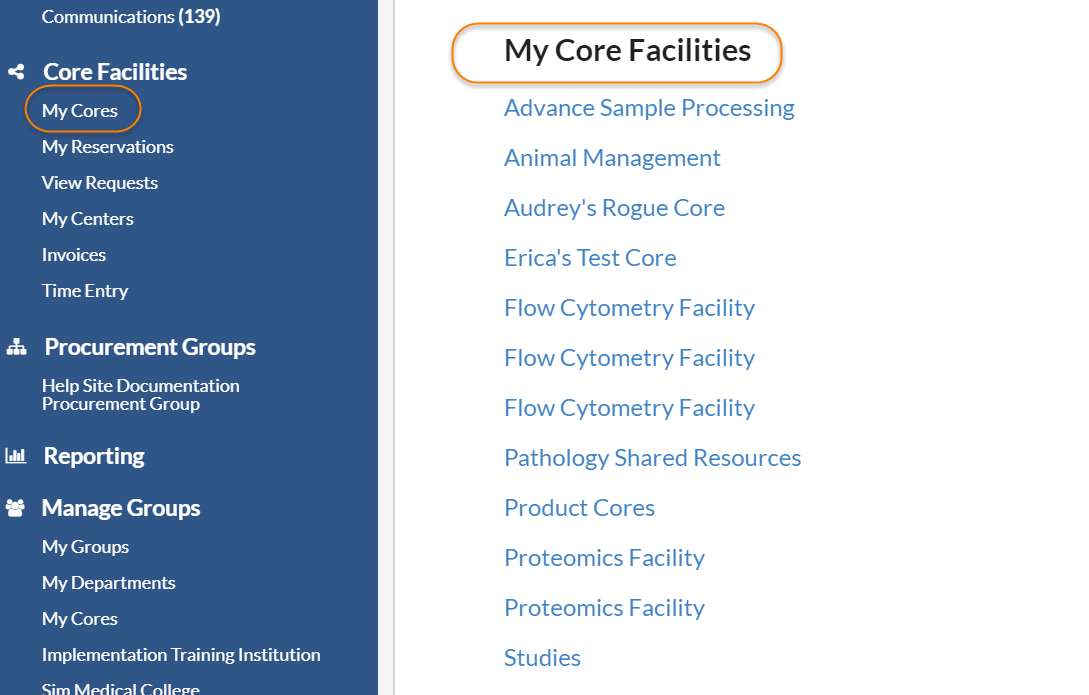Image resolution: width=1089 pixels, height=695 pixels.
Task: Click the Manage Groups people icon
Action: click(15, 508)
